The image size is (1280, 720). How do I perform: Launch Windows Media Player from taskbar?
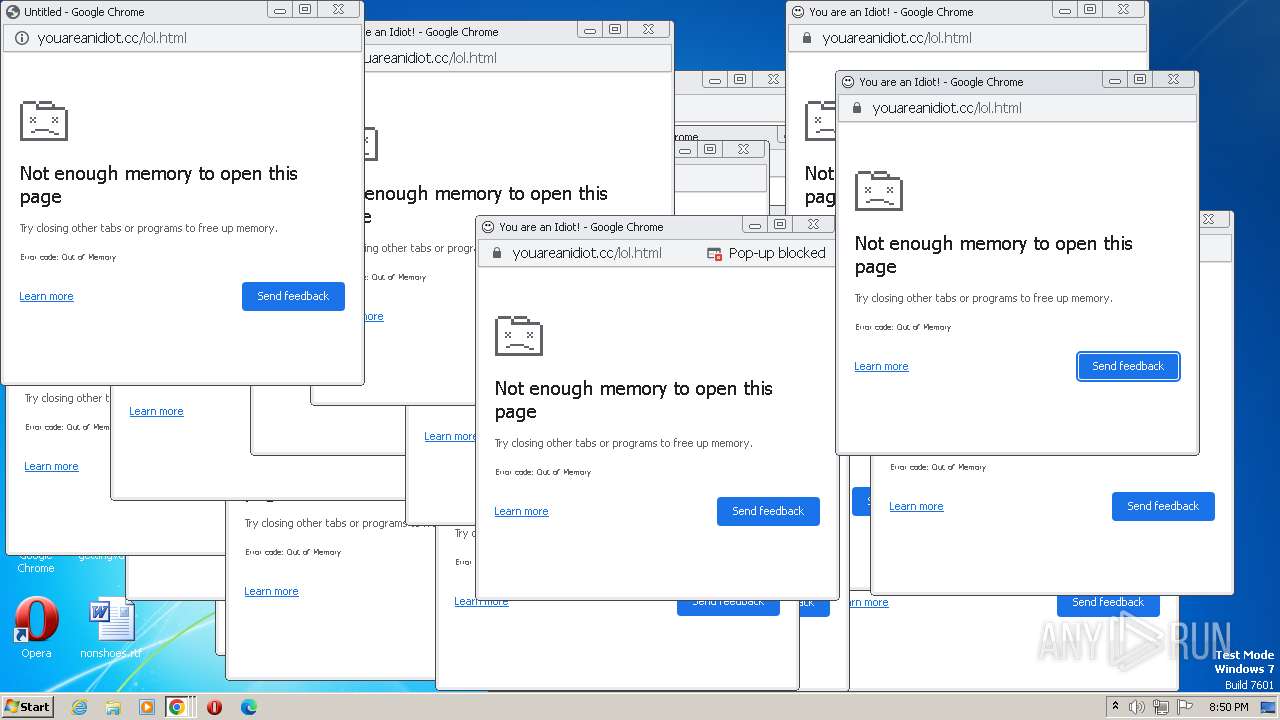click(x=147, y=707)
